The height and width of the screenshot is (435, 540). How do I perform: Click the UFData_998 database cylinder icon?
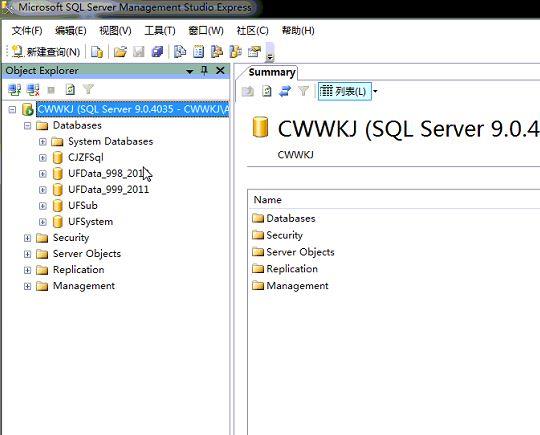coord(58,174)
